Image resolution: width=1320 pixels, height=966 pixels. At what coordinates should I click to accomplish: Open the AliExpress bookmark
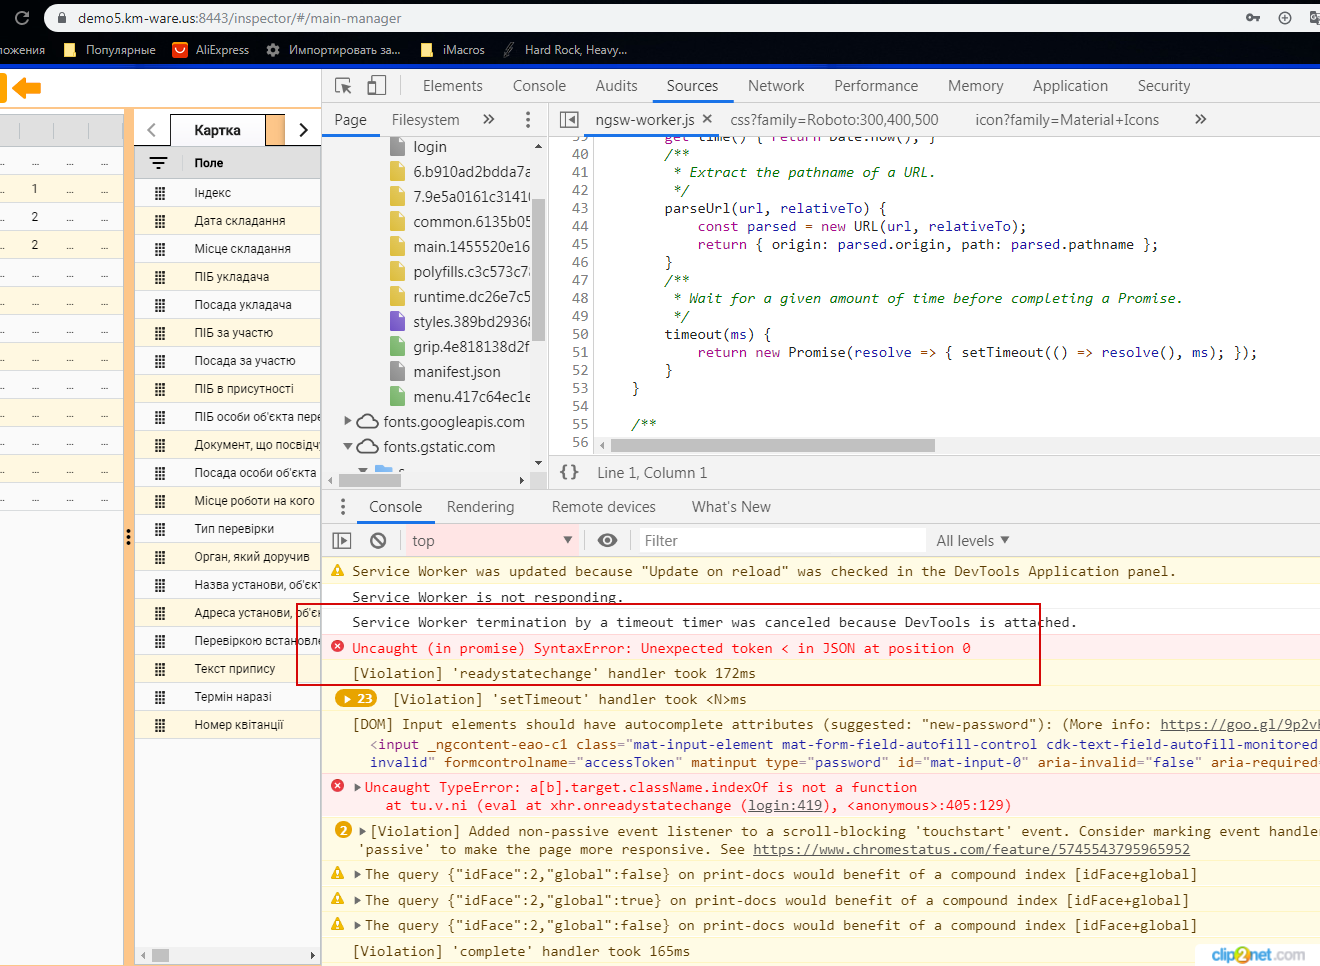[x=210, y=49]
